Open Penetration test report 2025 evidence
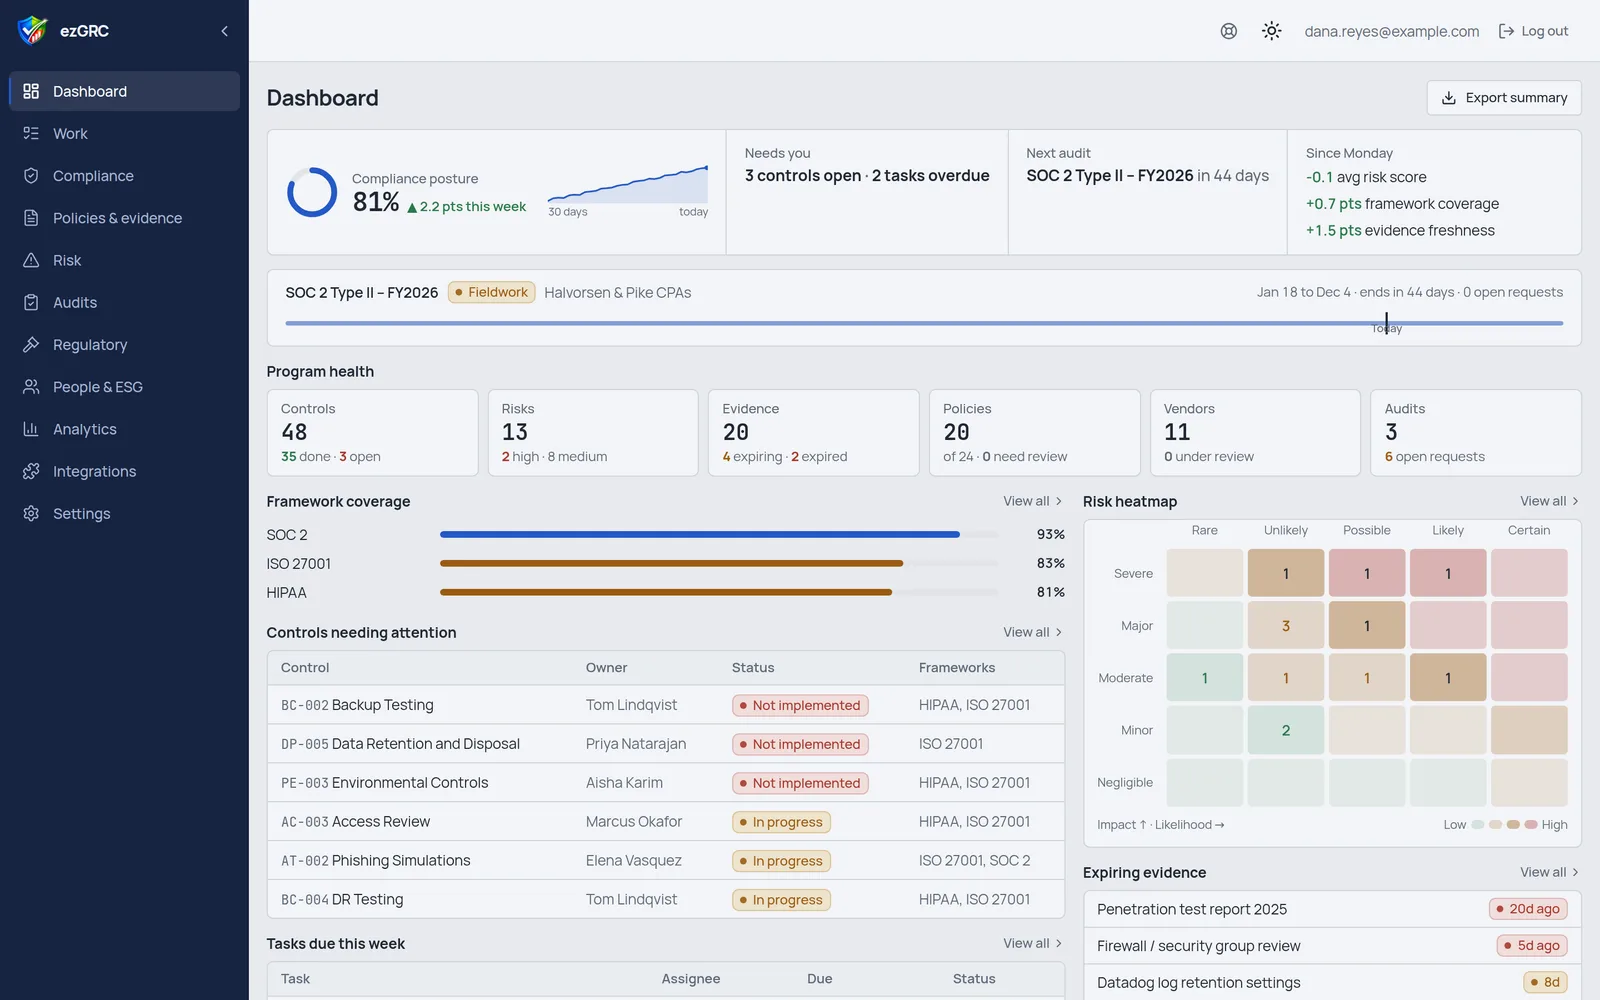 [1332, 909]
